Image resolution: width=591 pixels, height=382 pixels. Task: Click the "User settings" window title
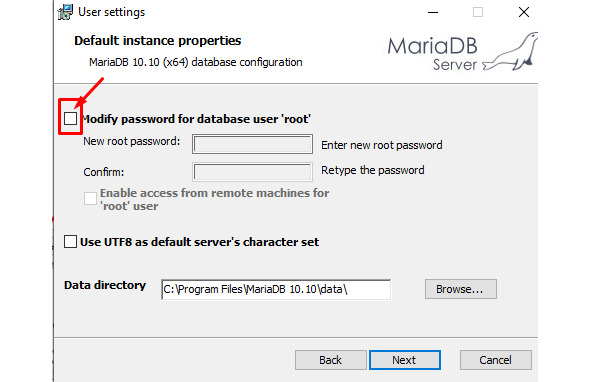click(x=112, y=12)
